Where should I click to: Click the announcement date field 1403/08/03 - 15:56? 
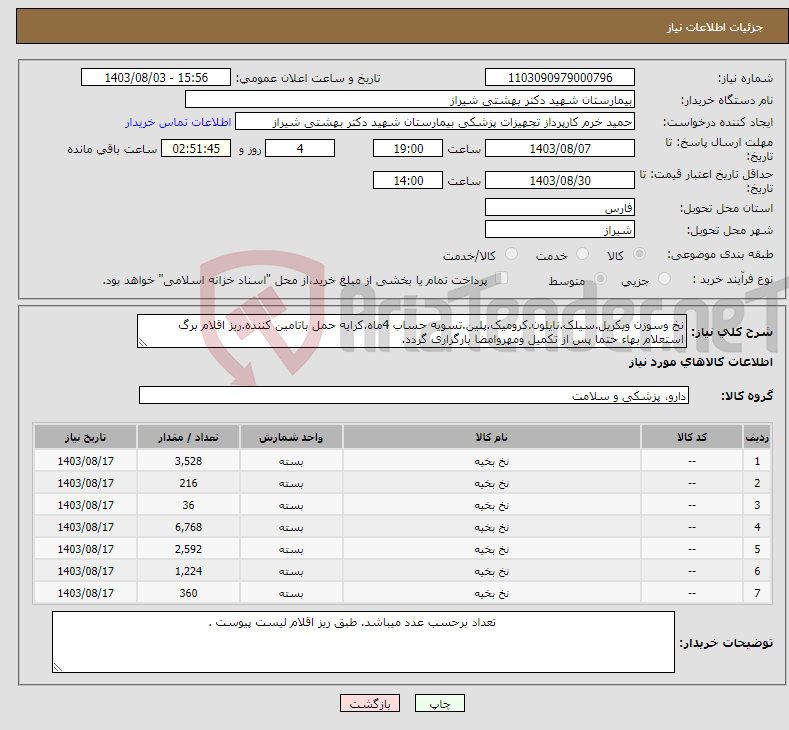click(x=156, y=77)
